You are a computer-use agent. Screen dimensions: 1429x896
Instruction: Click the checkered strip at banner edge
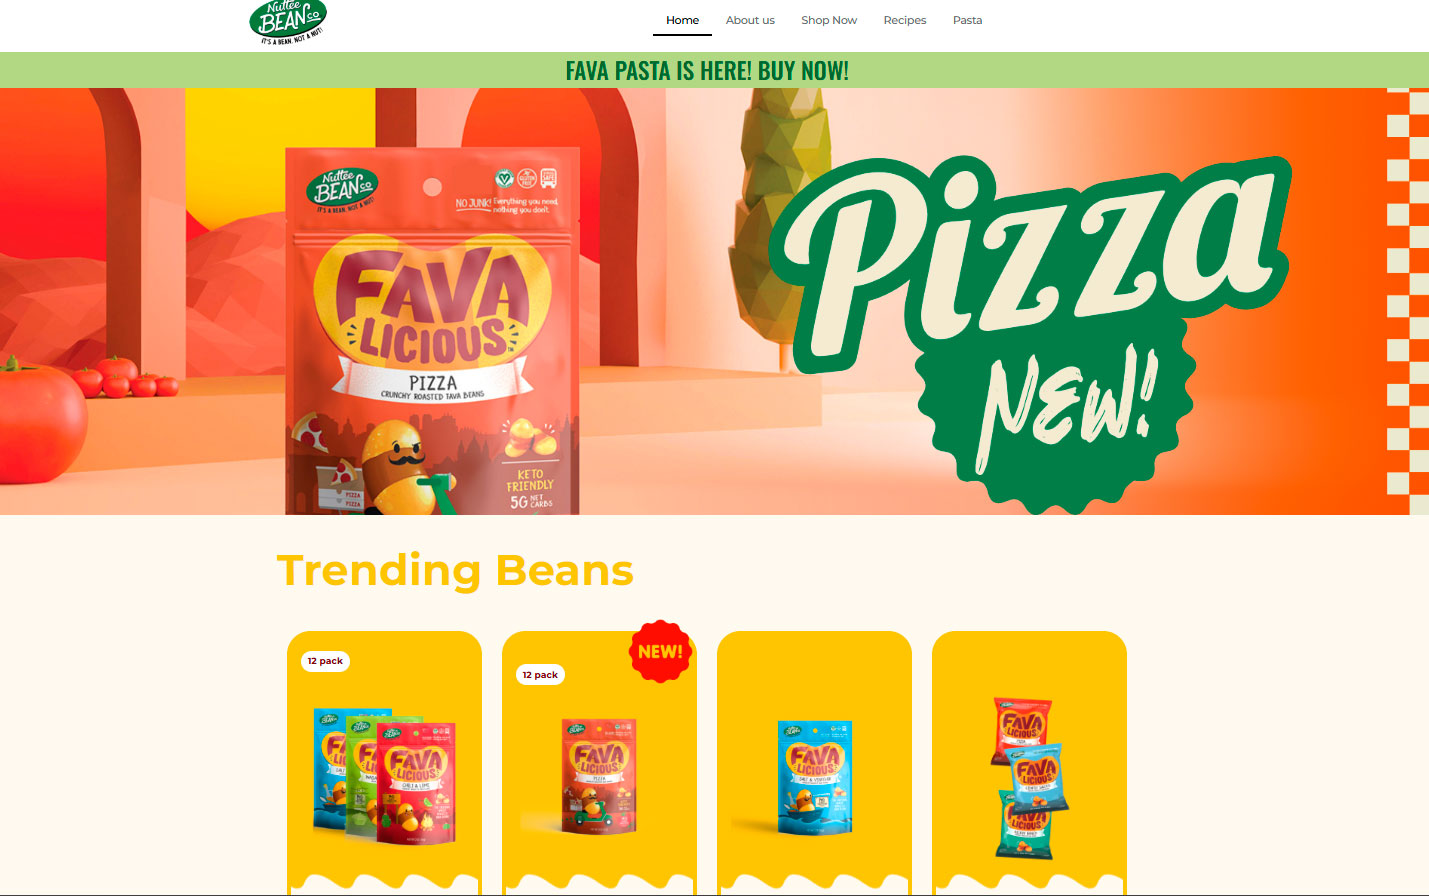click(x=1407, y=301)
